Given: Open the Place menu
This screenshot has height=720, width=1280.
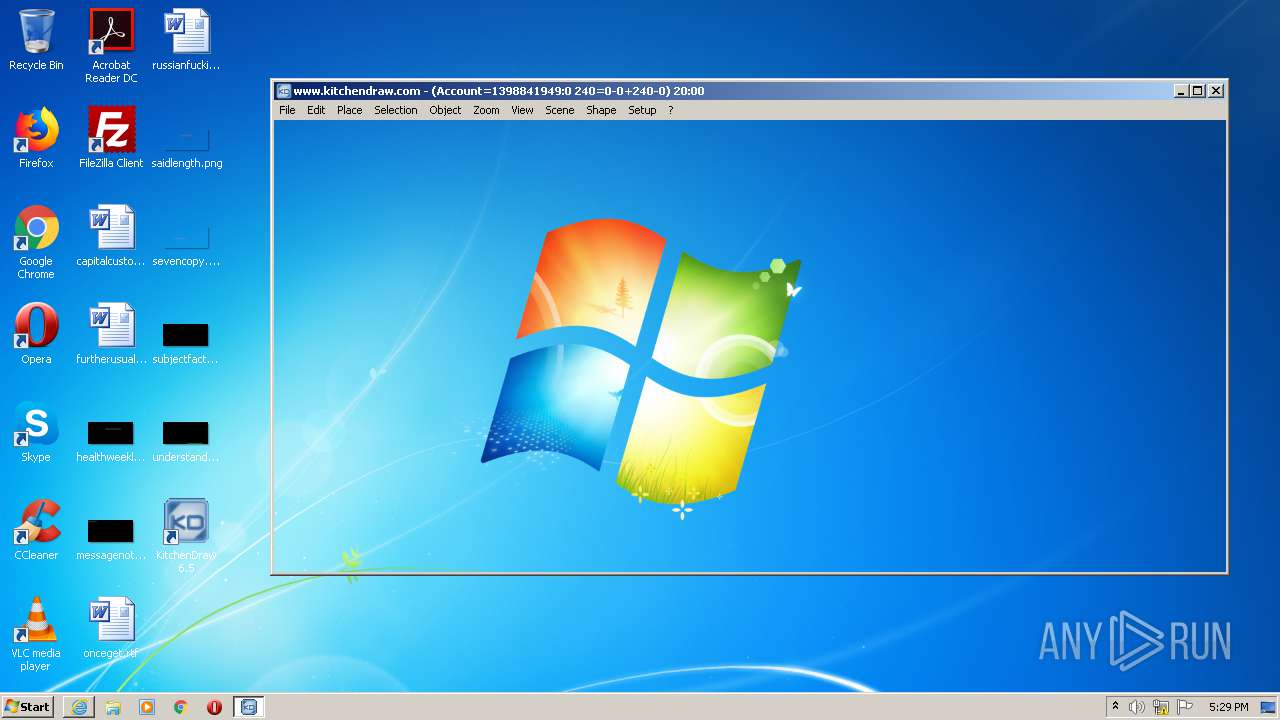Looking at the screenshot, I should click(x=349, y=110).
